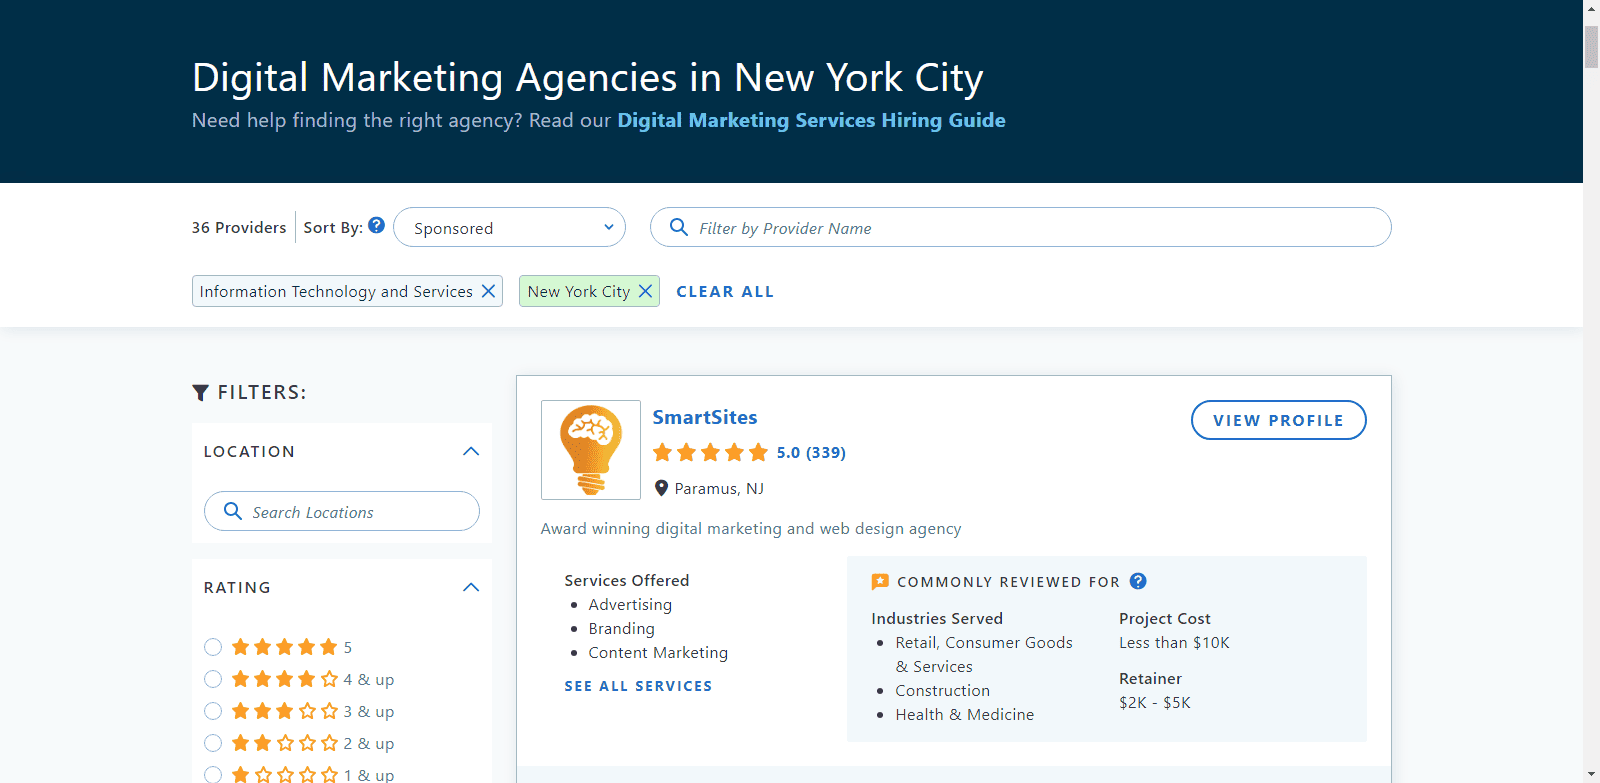Click See All Services link

tap(638, 686)
